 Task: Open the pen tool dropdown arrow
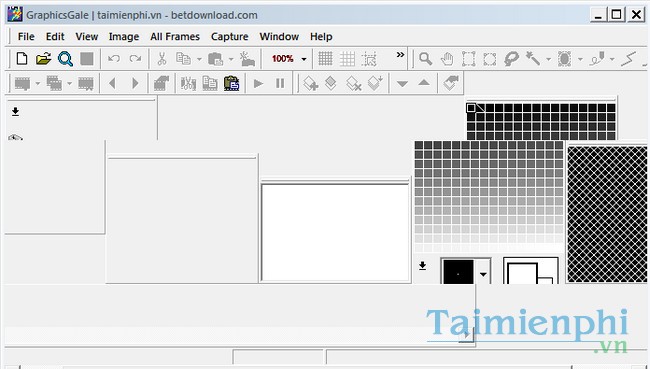612,59
